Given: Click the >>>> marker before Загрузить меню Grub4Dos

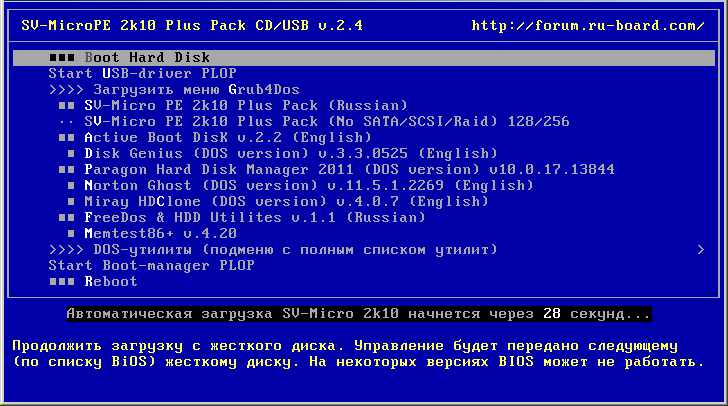Looking at the screenshot, I should tap(66, 89).
